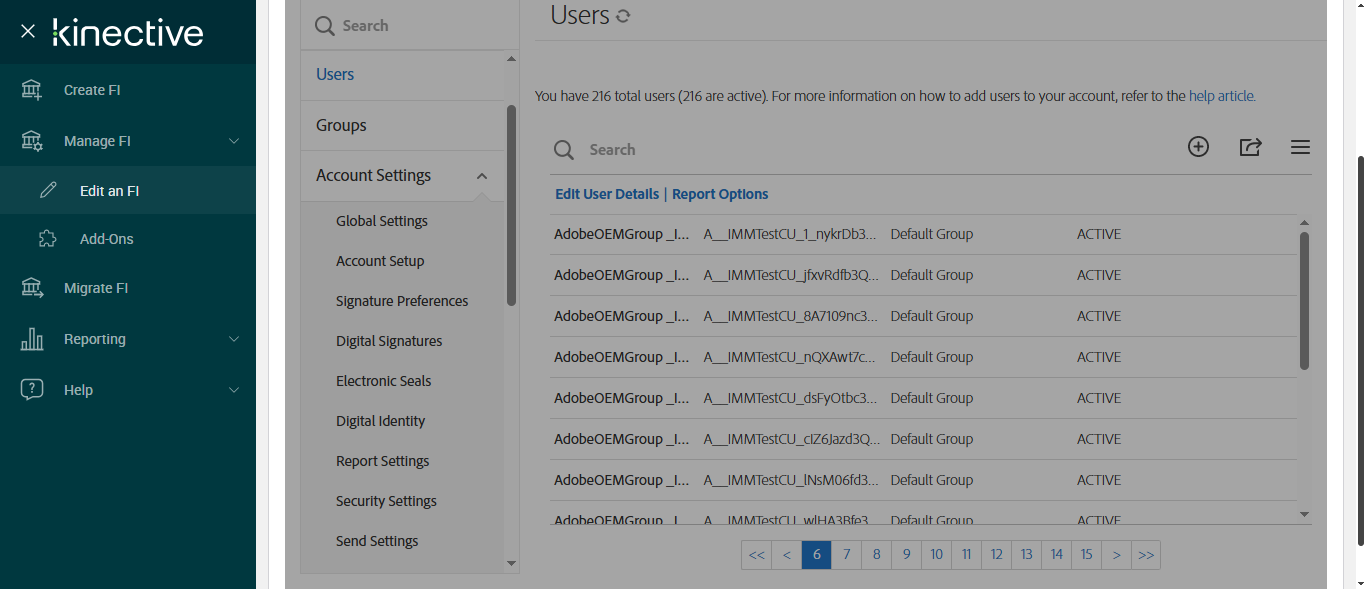Open the hamburger options menu icon
Image resolution: width=1366 pixels, height=589 pixels.
1300,147
